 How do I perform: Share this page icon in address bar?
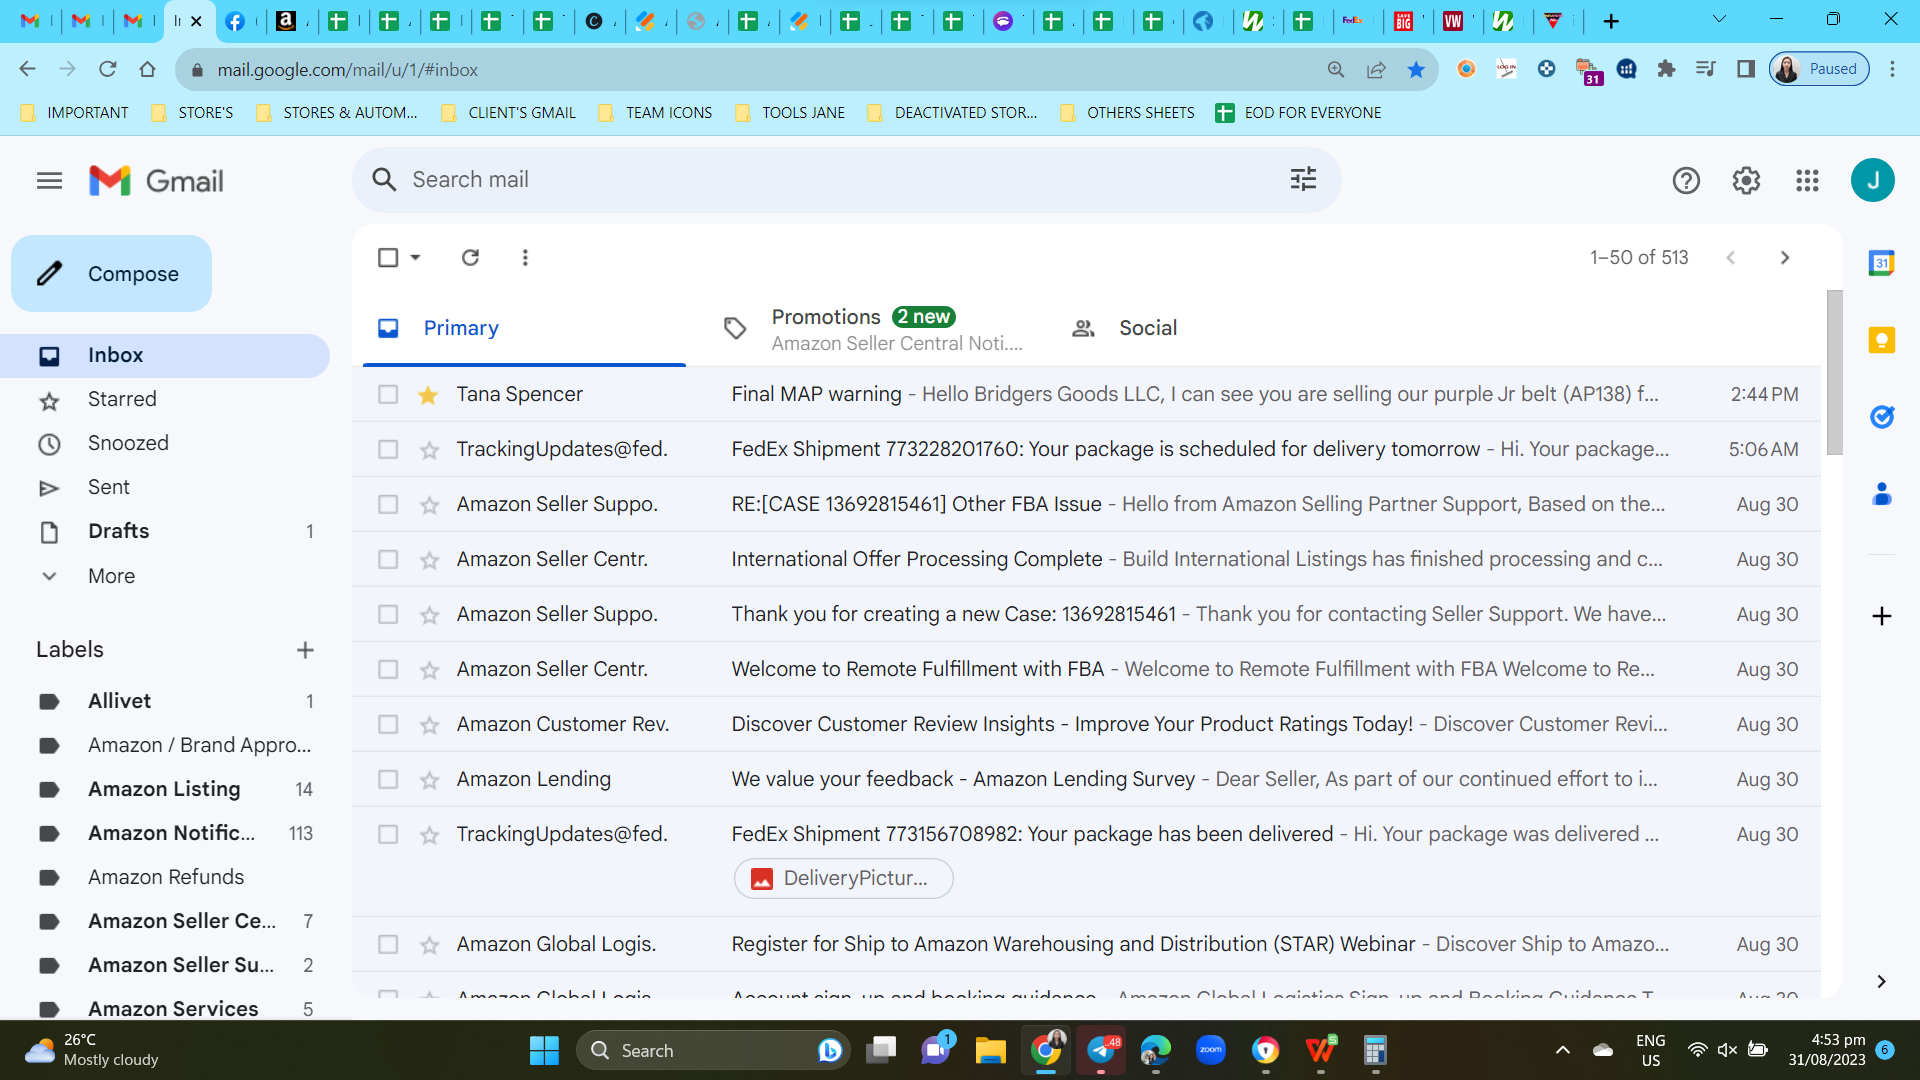pyautogui.click(x=1376, y=69)
